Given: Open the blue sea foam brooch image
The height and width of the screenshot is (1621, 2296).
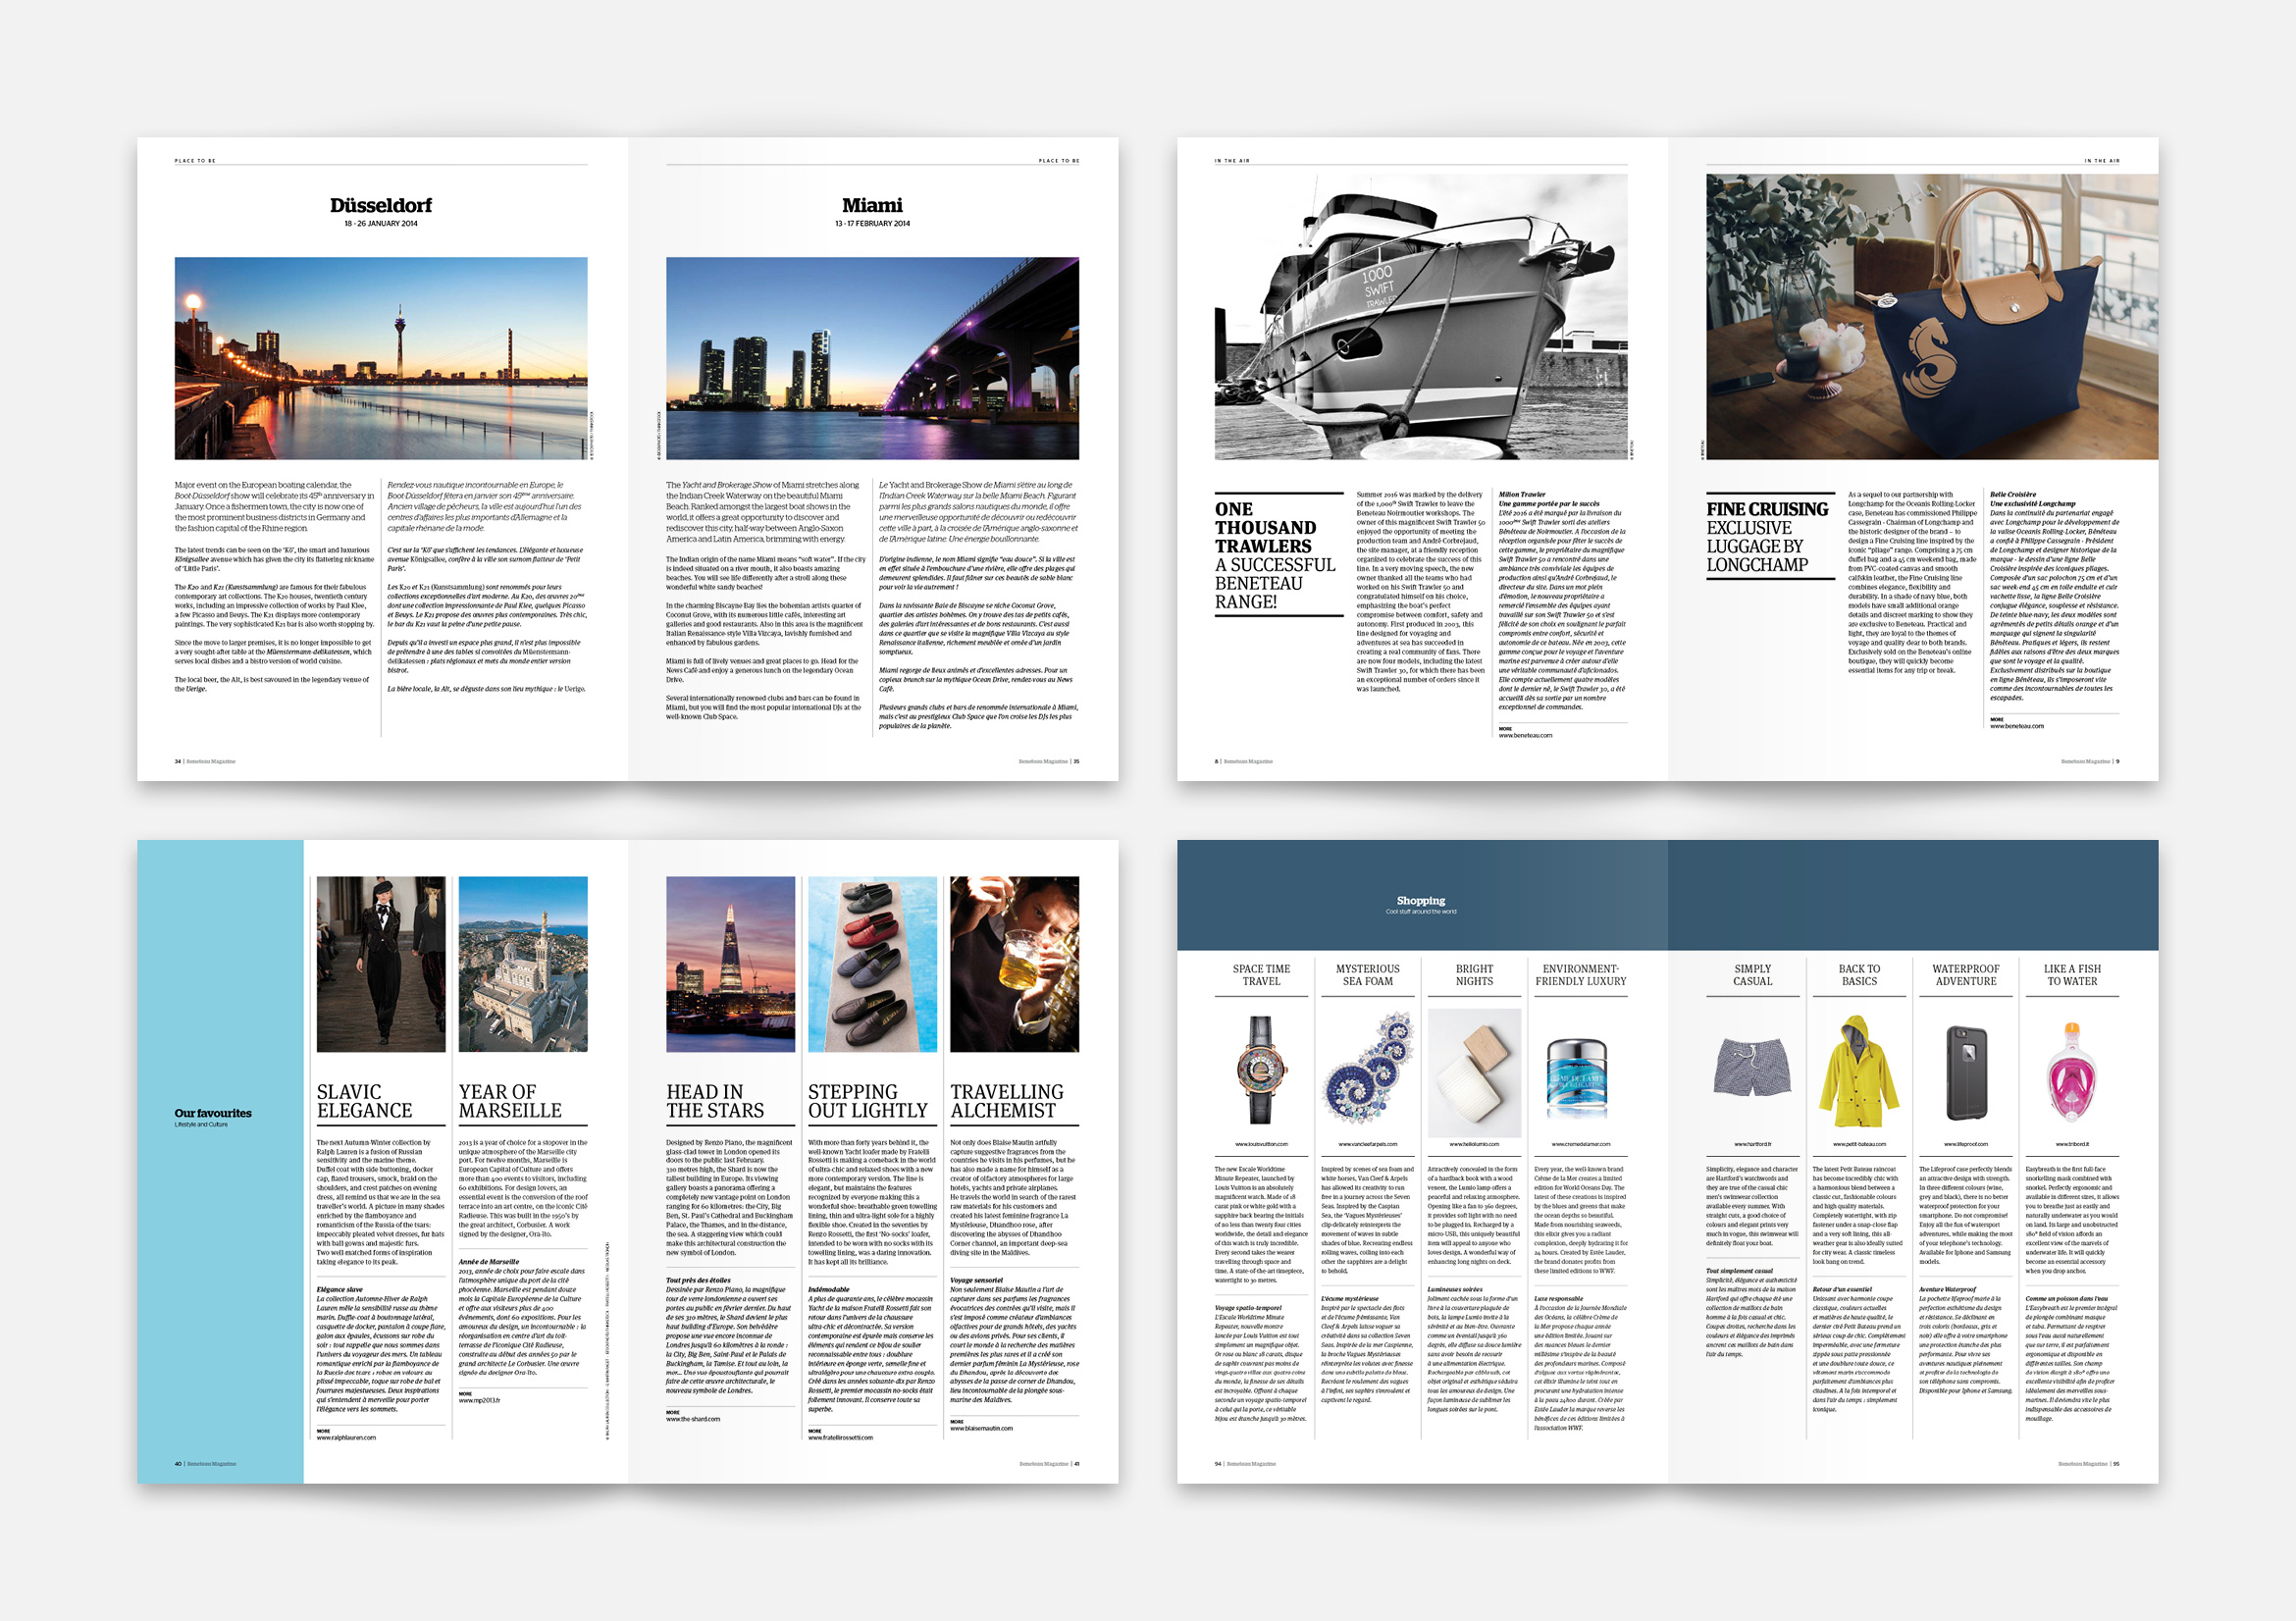Looking at the screenshot, I should (x=1368, y=1066).
